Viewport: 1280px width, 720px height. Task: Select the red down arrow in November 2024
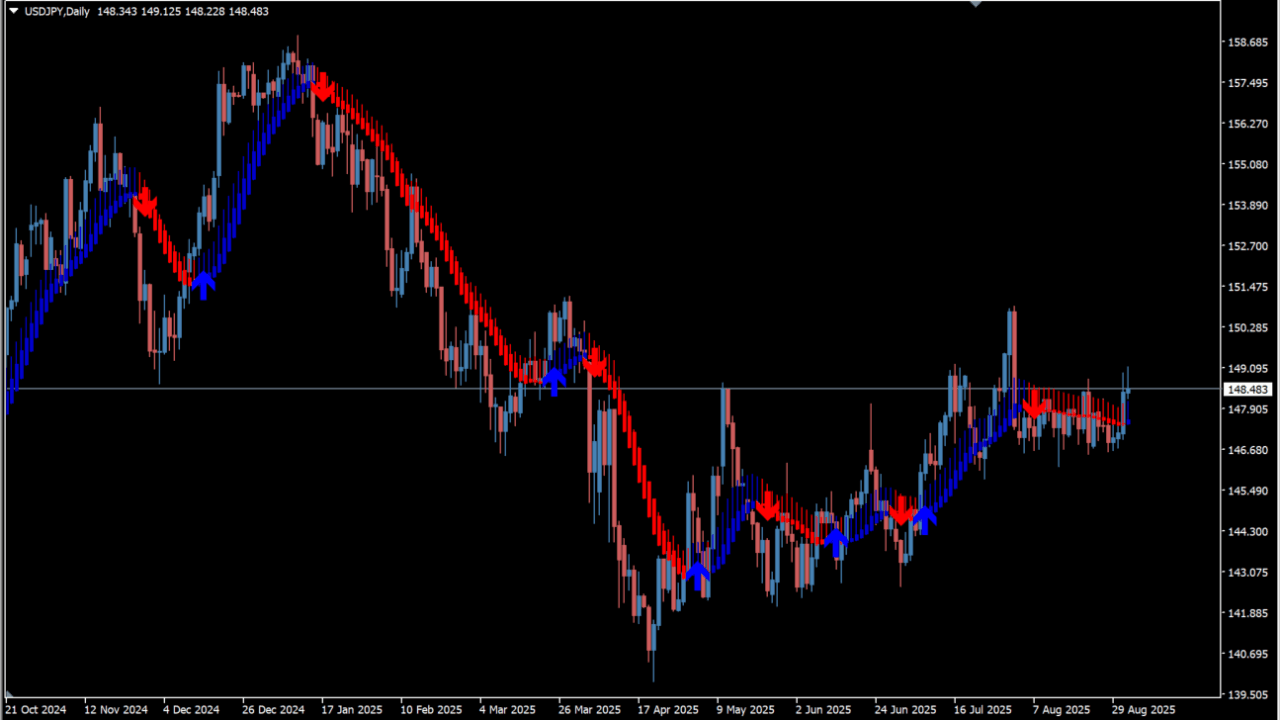point(145,203)
